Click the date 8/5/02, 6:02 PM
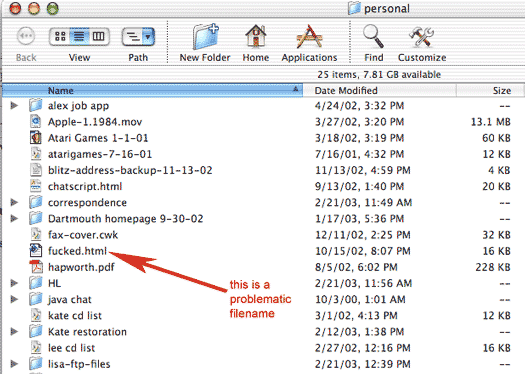This screenshot has height=374, width=525. pyautogui.click(x=356, y=267)
